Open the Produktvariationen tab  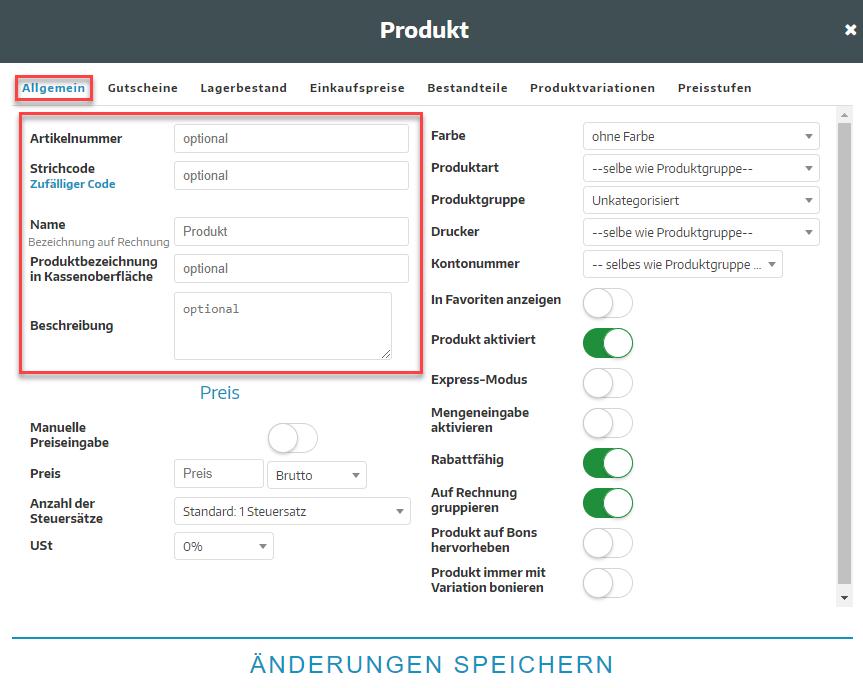coord(592,88)
